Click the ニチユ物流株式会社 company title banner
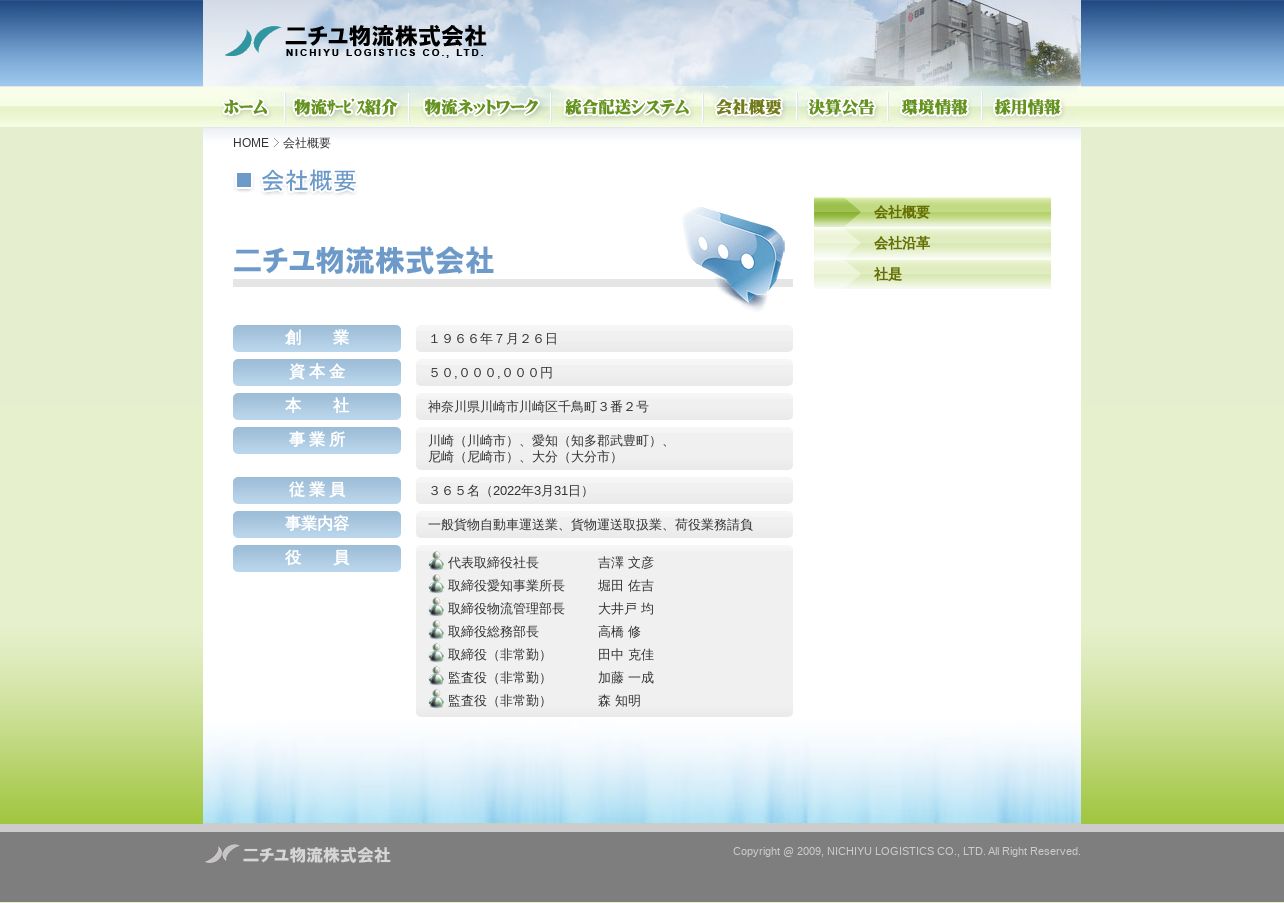 click(x=363, y=261)
